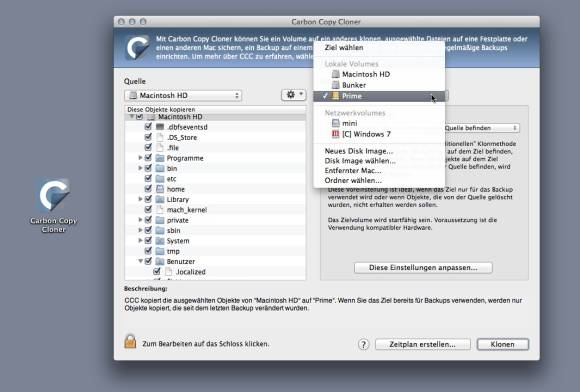
Task: Click the 'Zum Bearbeiten auf das Schloss klicken' text
Action: coord(206,344)
